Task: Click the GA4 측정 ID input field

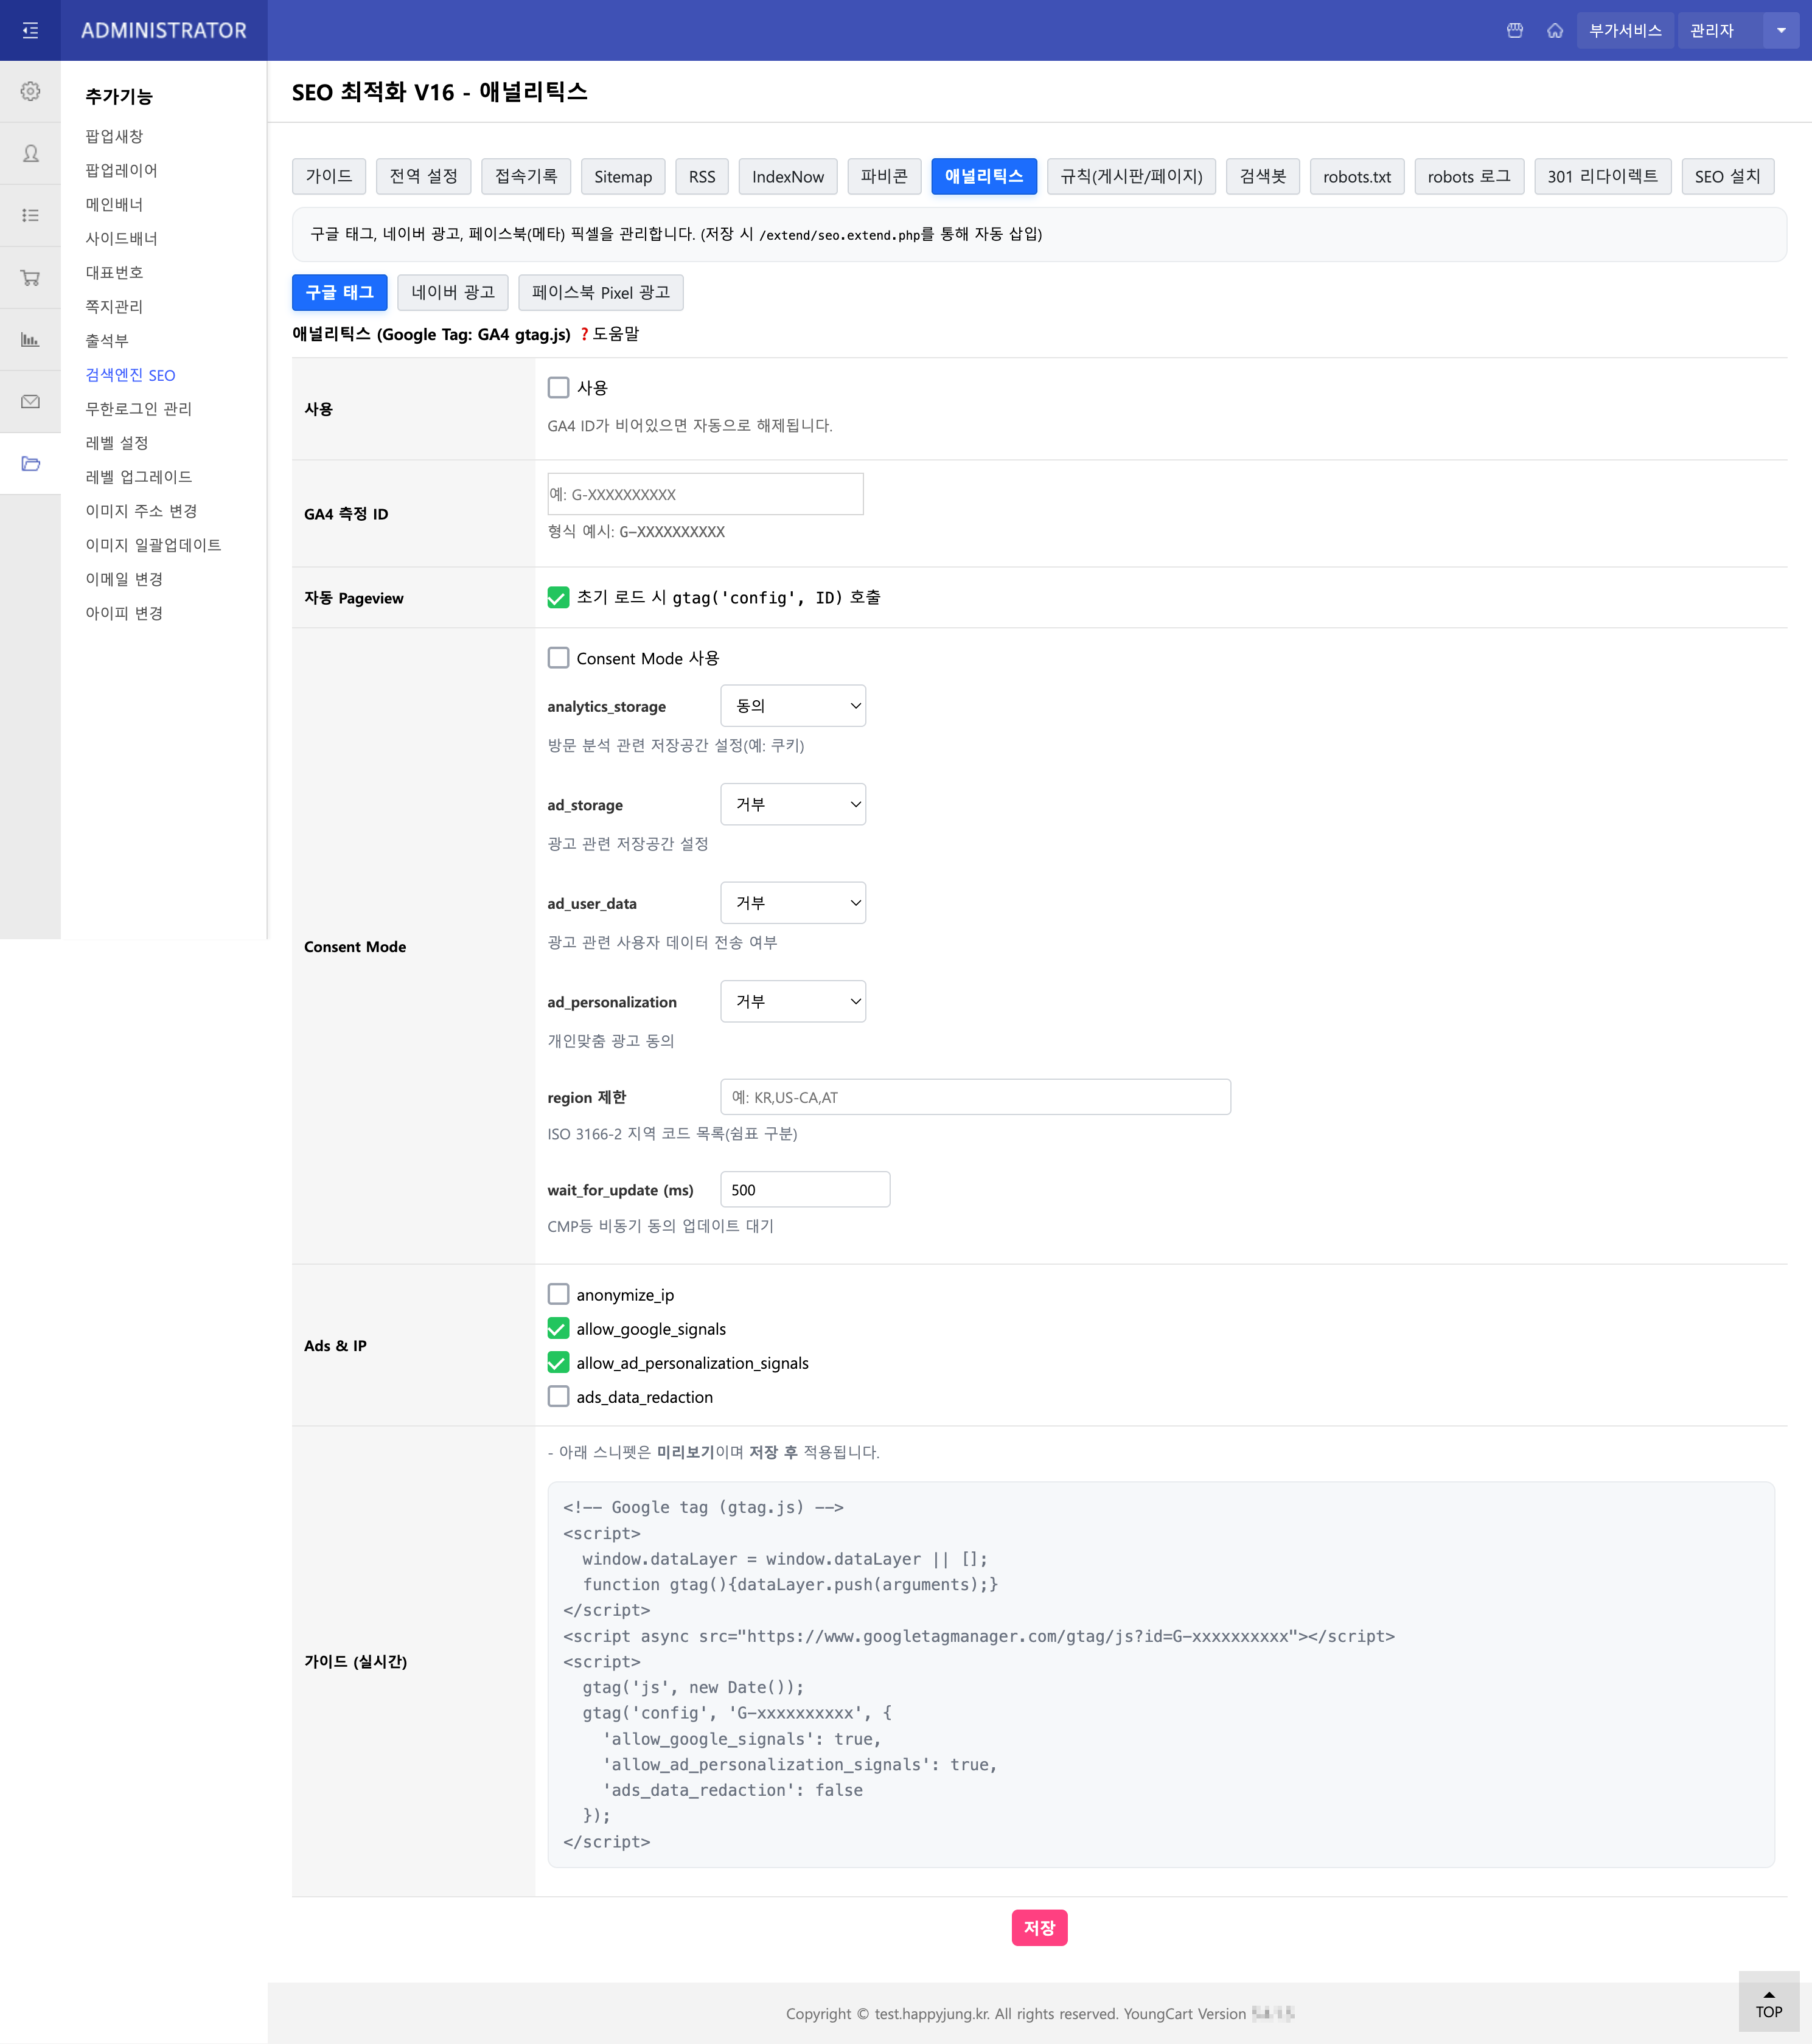Action: (x=705, y=495)
